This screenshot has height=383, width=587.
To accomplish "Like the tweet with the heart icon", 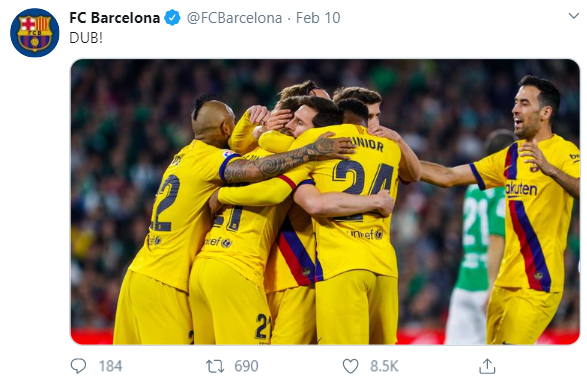I will click(x=351, y=366).
